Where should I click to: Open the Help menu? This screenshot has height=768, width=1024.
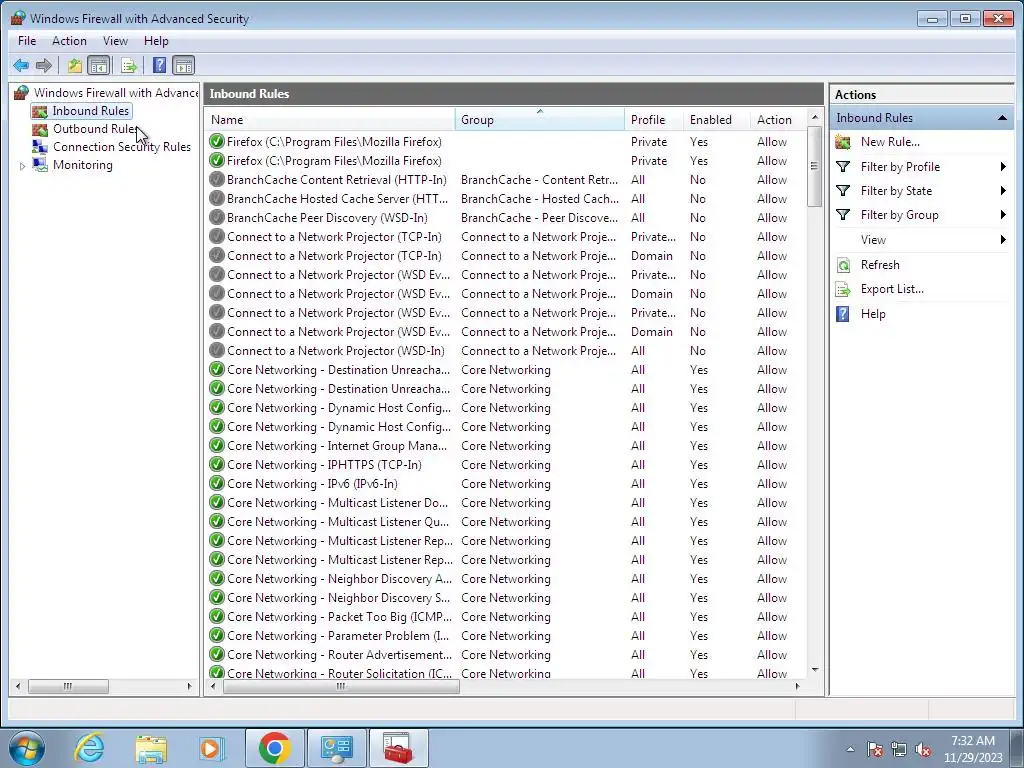pyautogui.click(x=156, y=40)
